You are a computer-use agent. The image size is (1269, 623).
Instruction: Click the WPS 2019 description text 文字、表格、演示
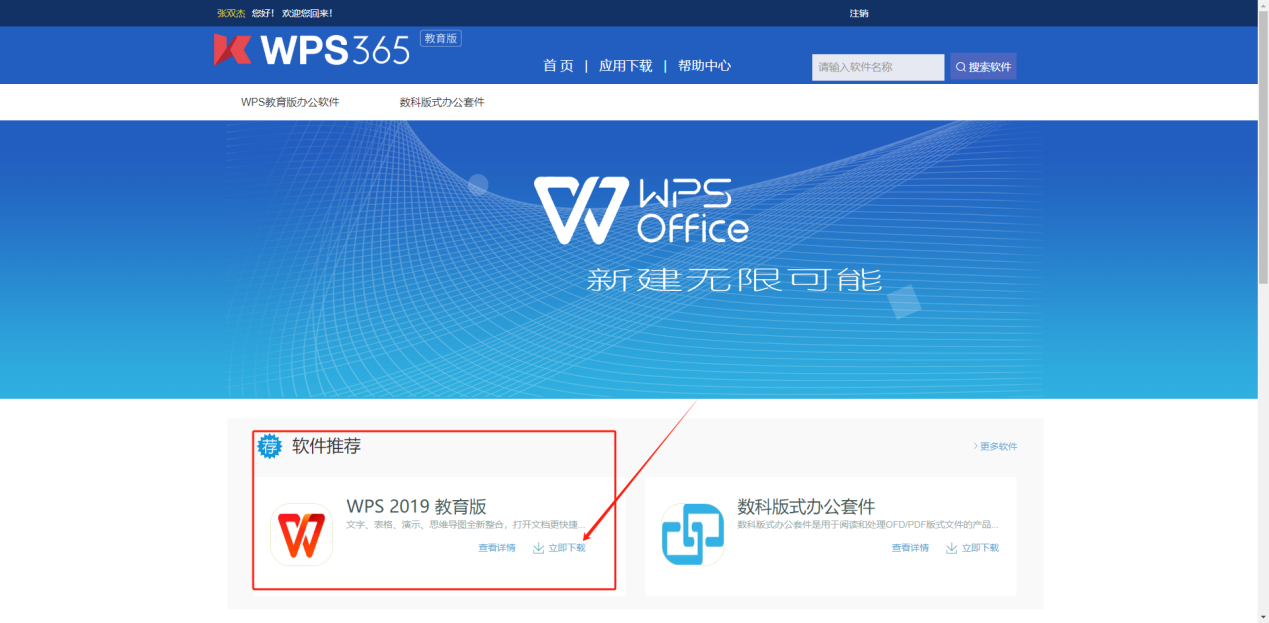pos(466,525)
